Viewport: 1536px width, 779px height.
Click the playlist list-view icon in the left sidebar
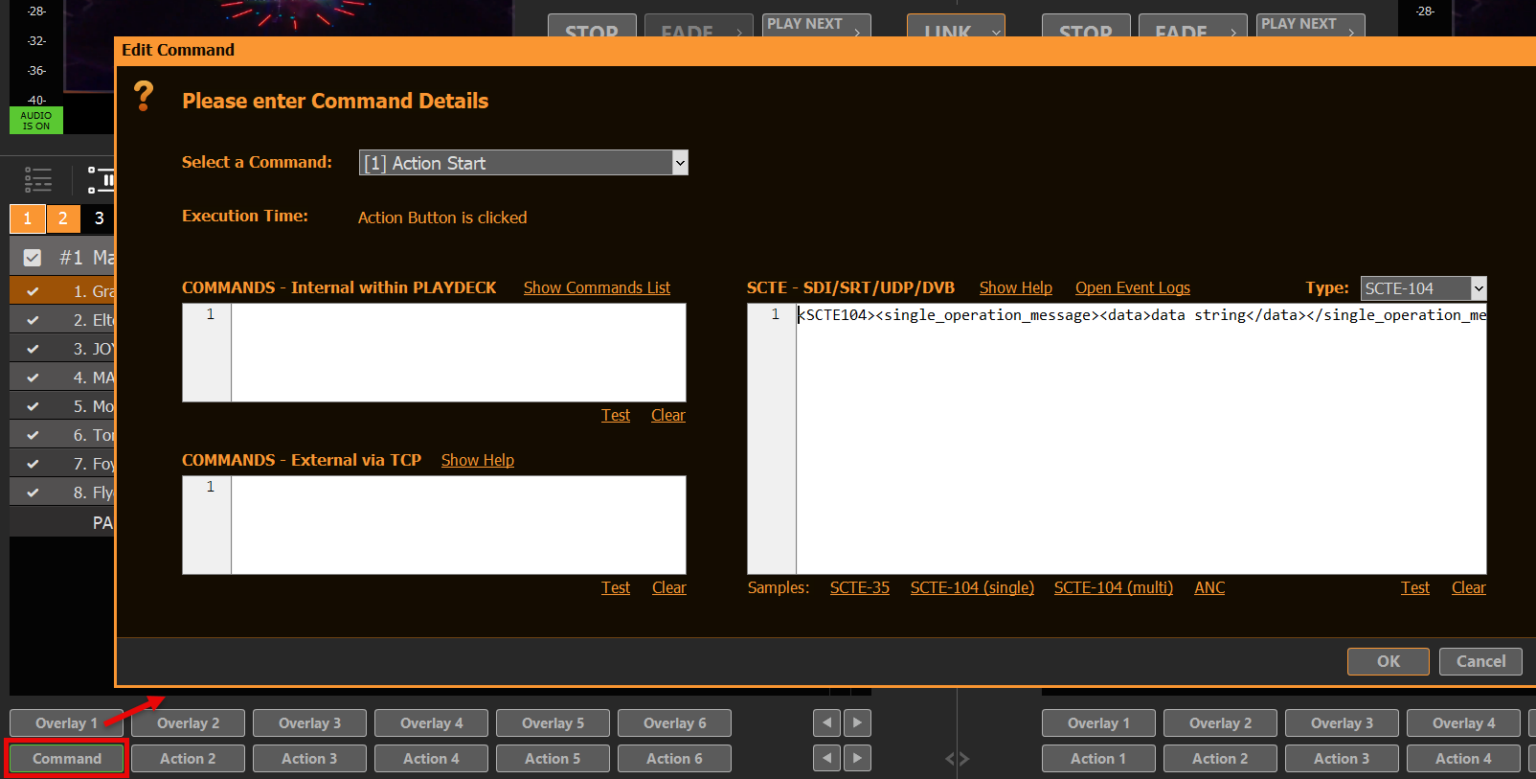pyautogui.click(x=38, y=180)
